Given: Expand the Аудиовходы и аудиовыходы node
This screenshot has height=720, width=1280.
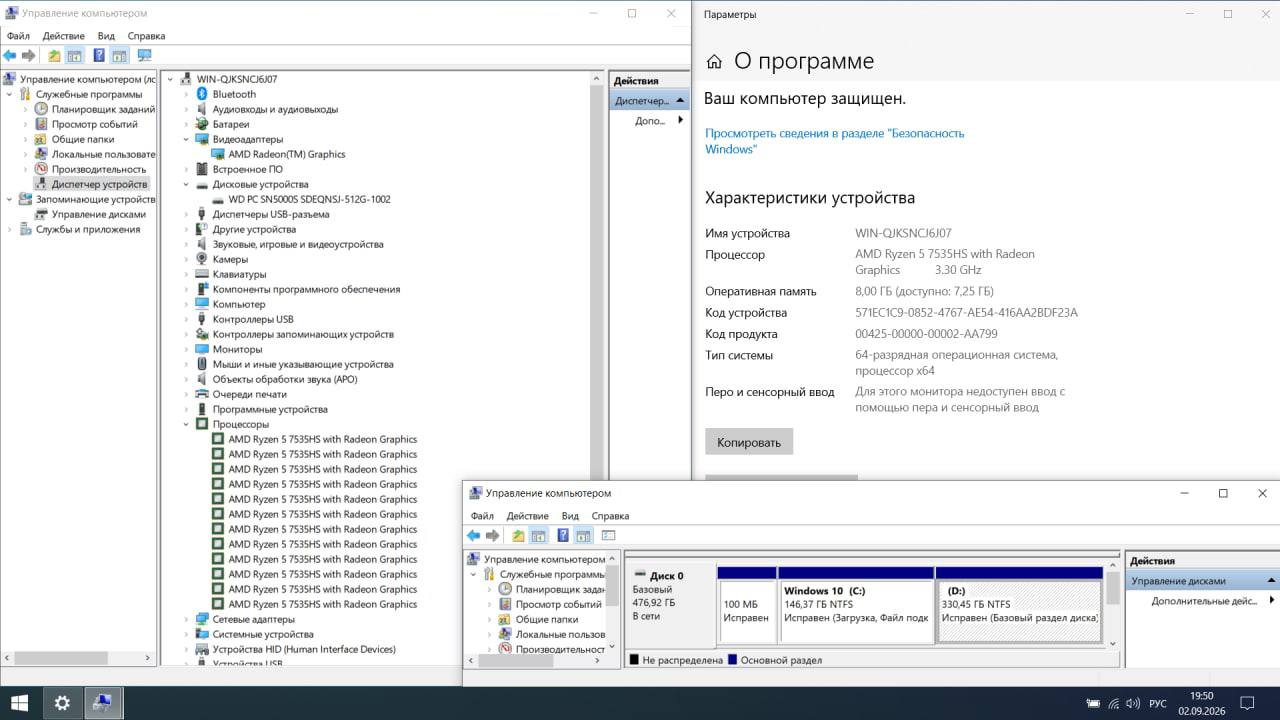Looking at the screenshot, I should [x=186, y=109].
